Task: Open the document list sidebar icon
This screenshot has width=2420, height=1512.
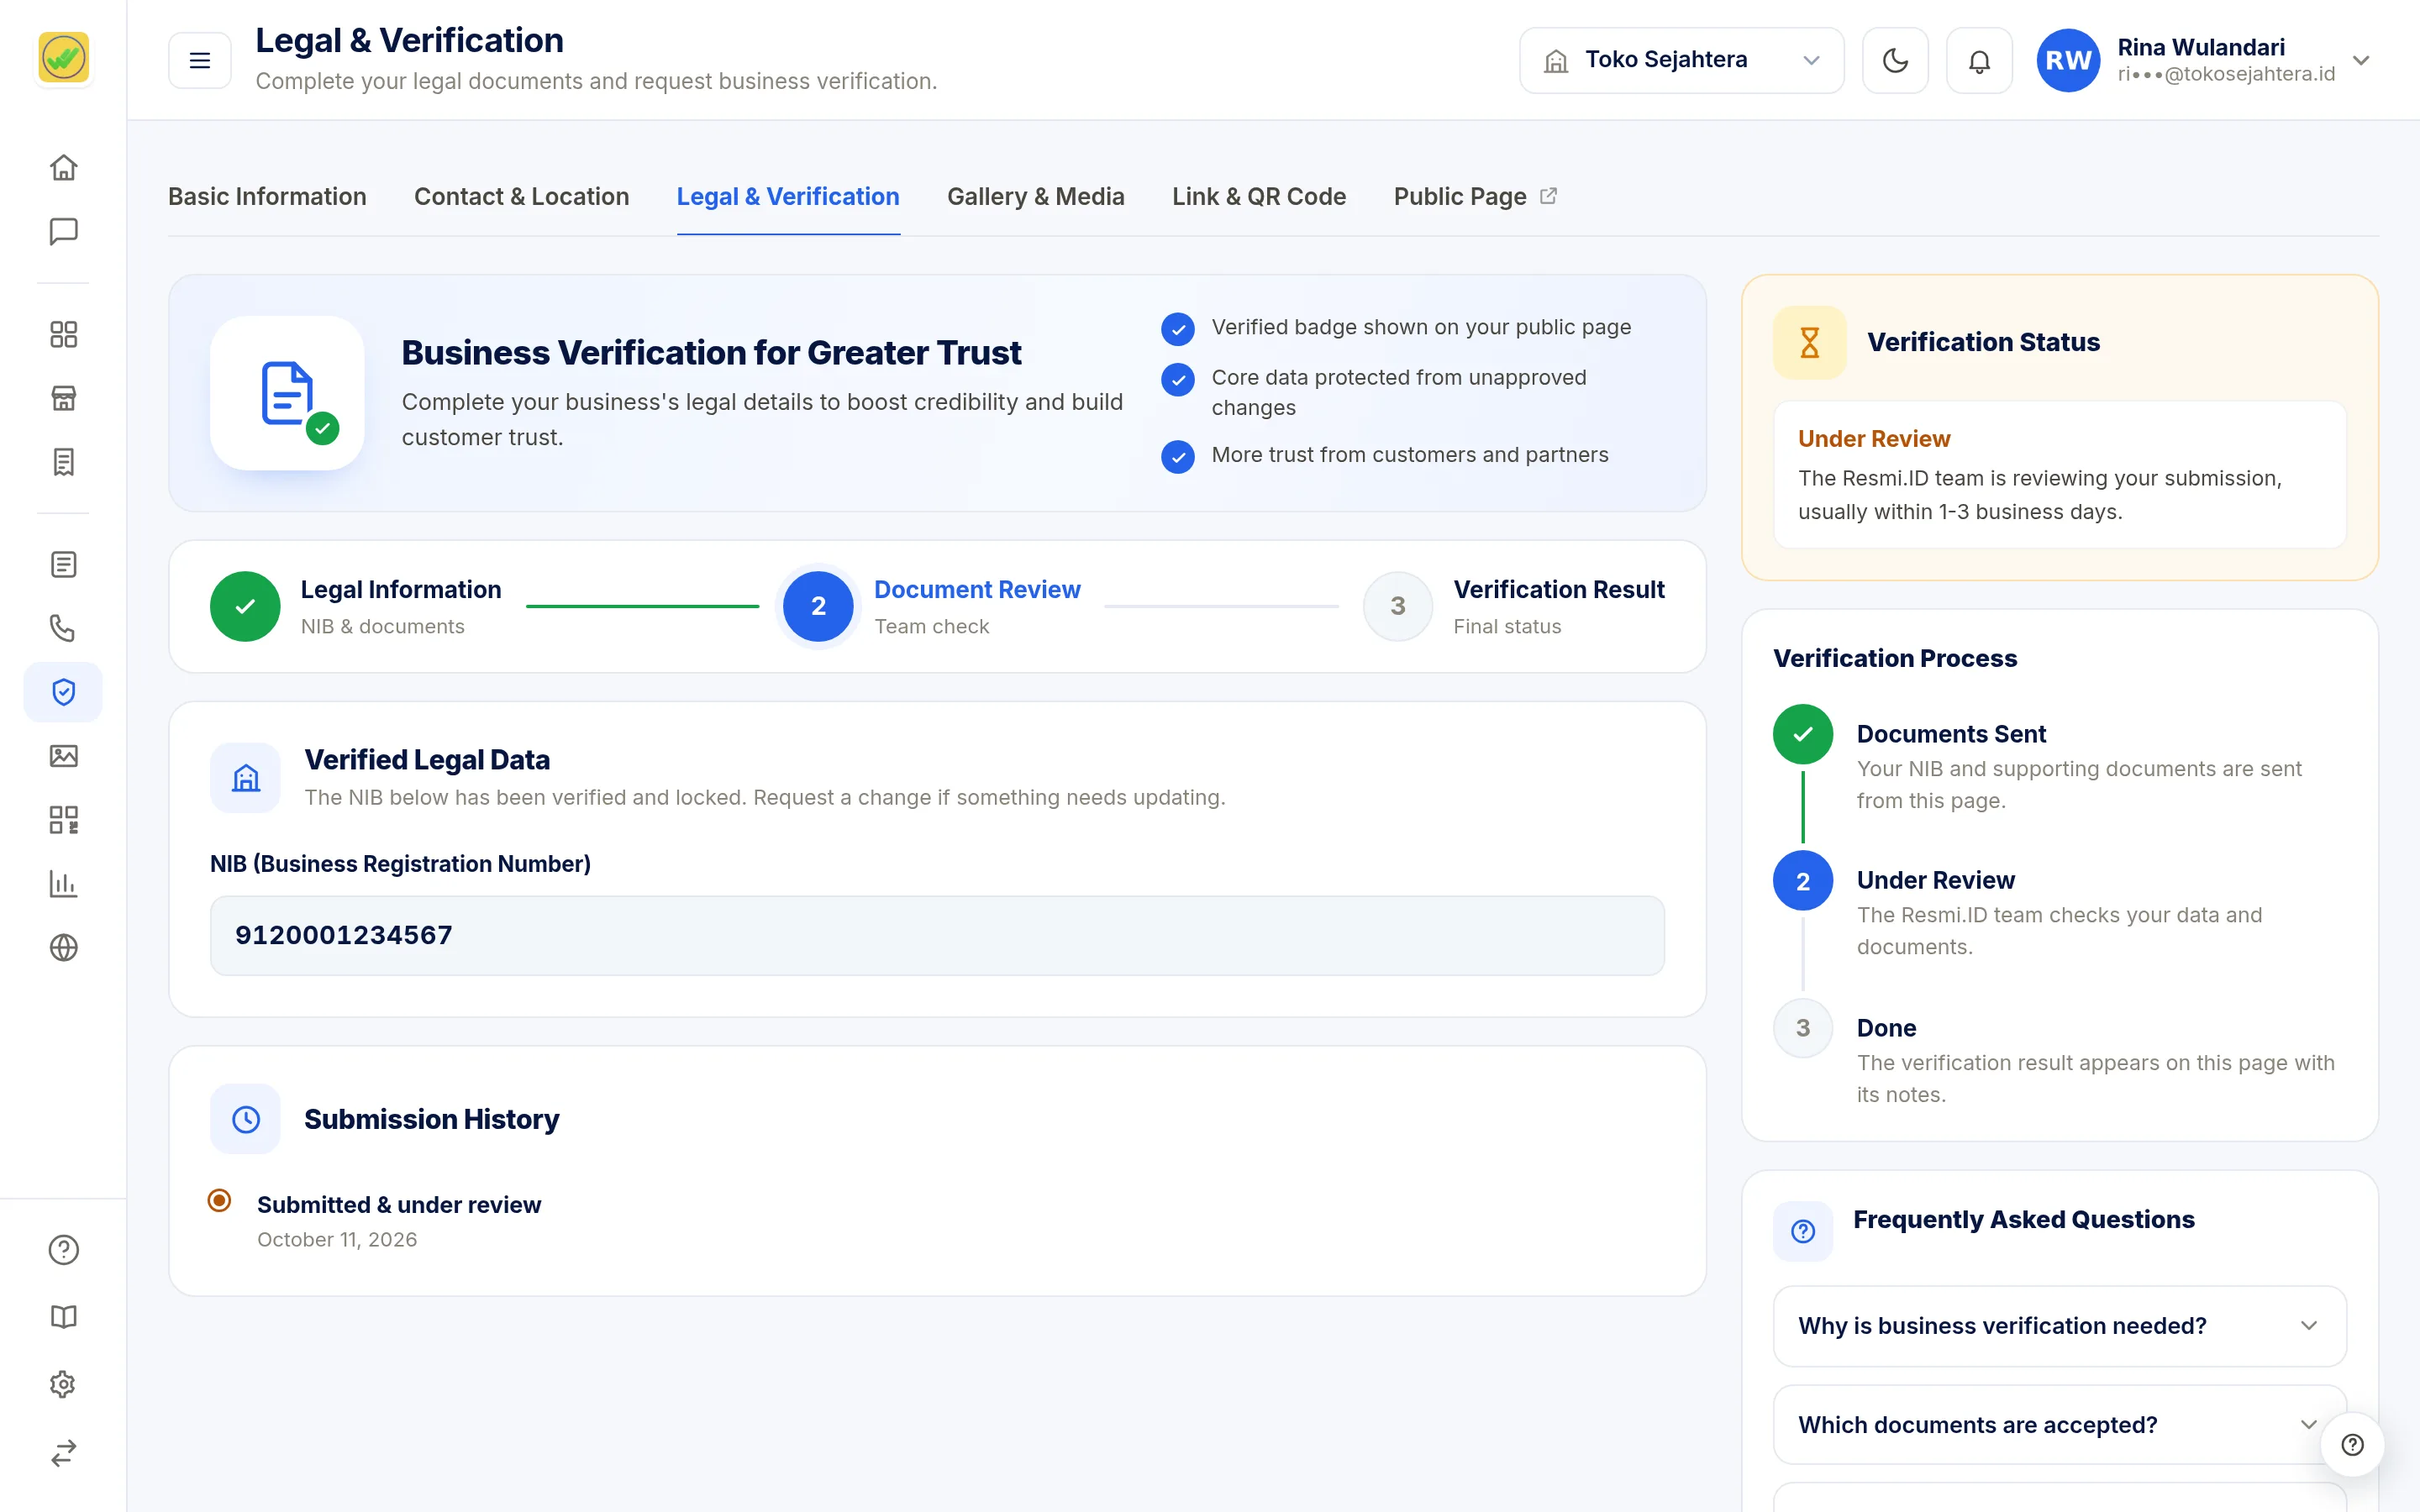Action: tap(63, 564)
